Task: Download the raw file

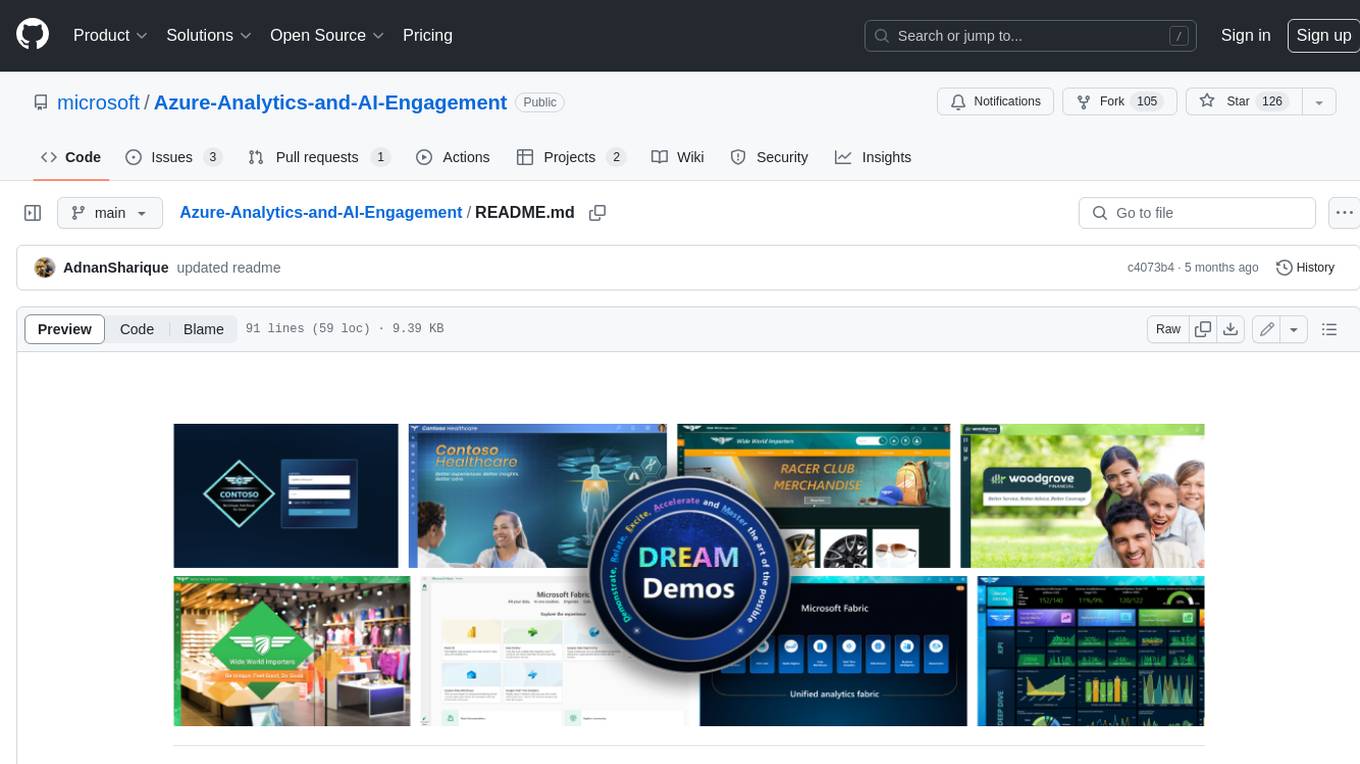Action: [1231, 329]
